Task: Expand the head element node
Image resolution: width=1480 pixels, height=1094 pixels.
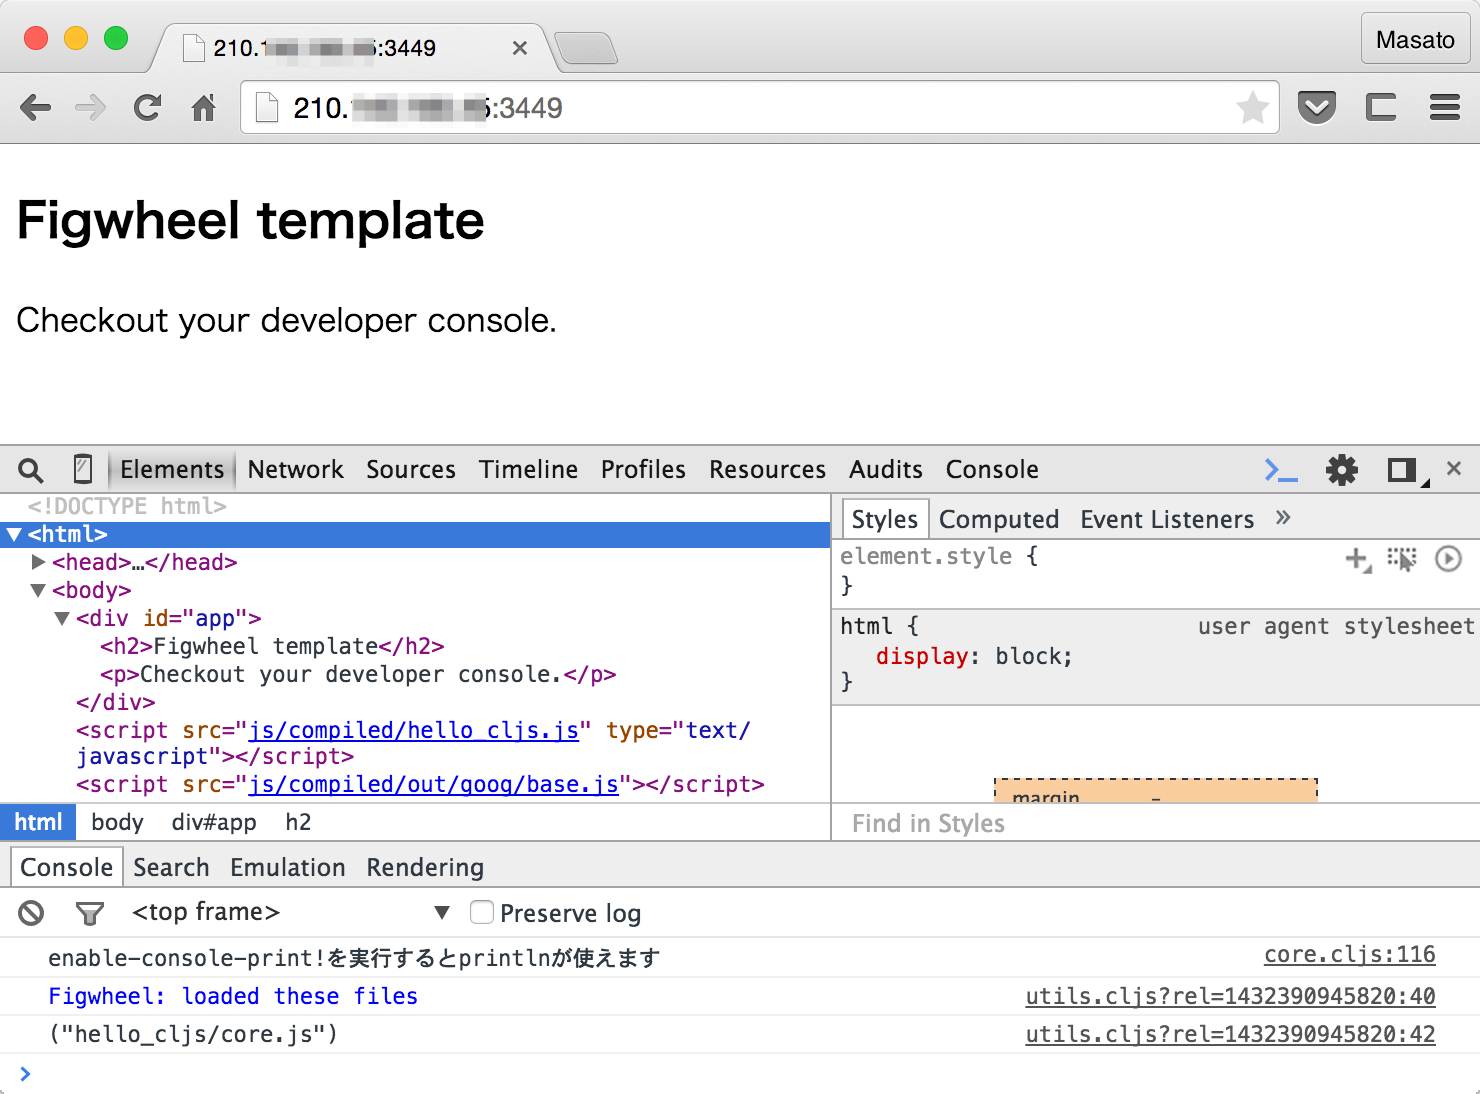Action: [38, 562]
